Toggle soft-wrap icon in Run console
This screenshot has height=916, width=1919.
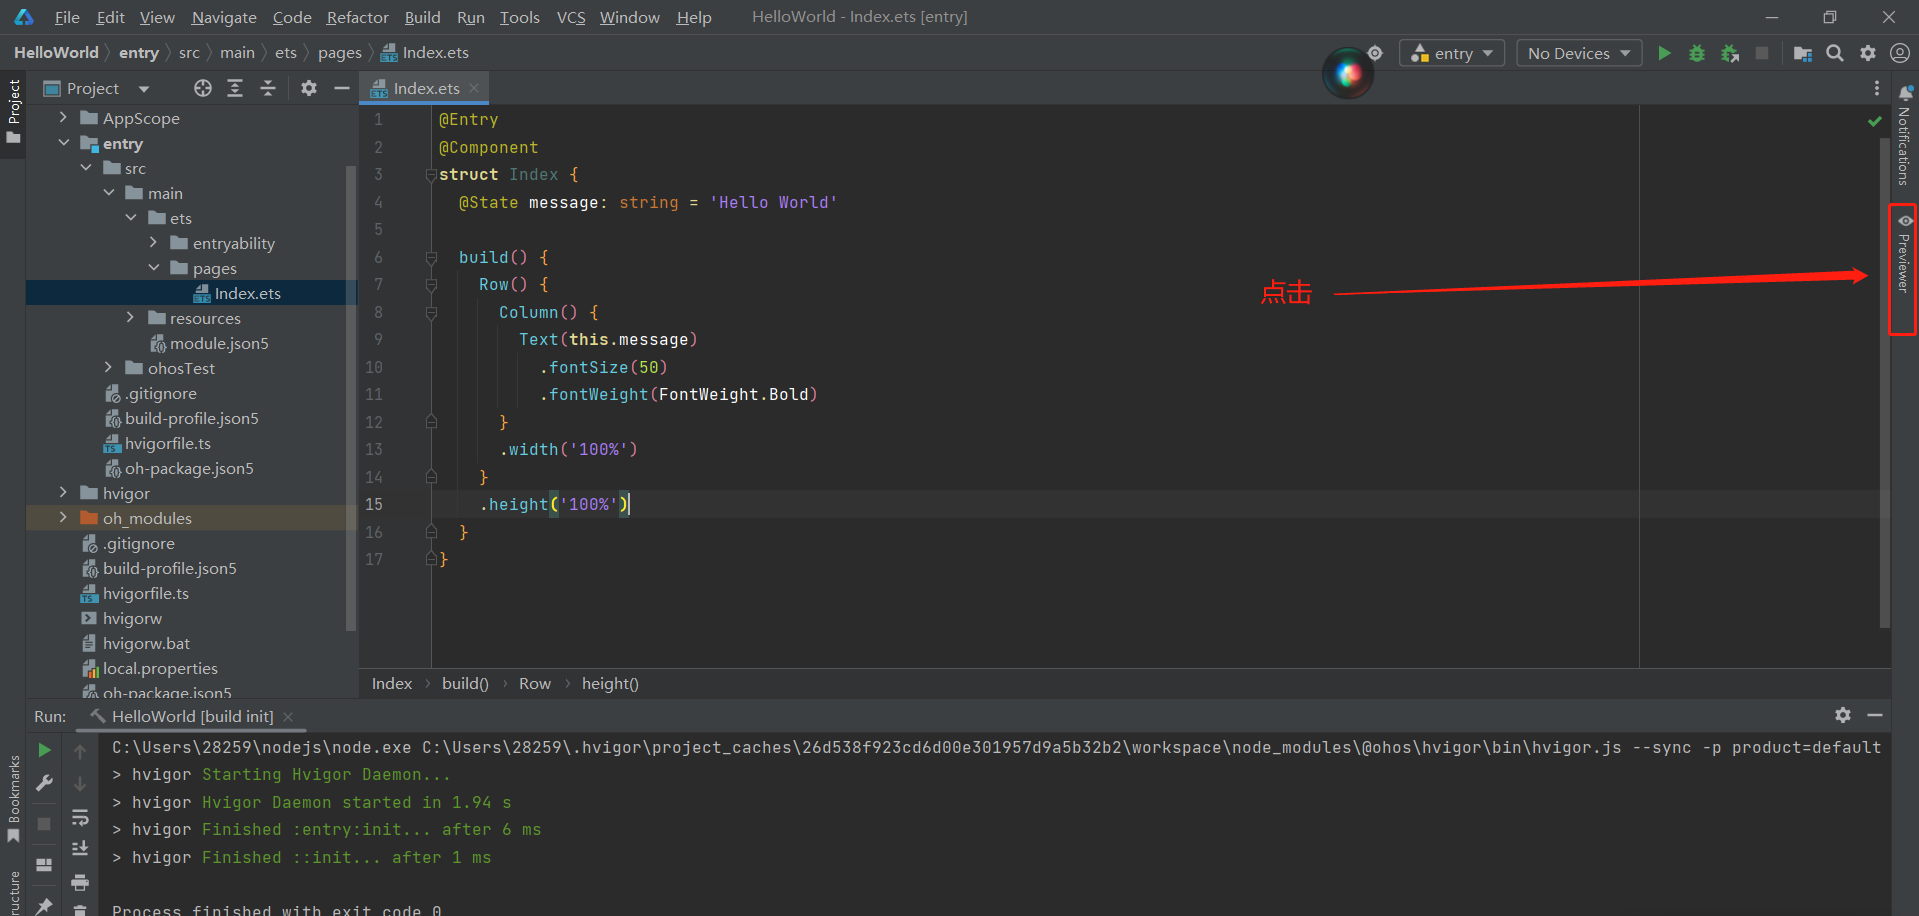coord(80,817)
